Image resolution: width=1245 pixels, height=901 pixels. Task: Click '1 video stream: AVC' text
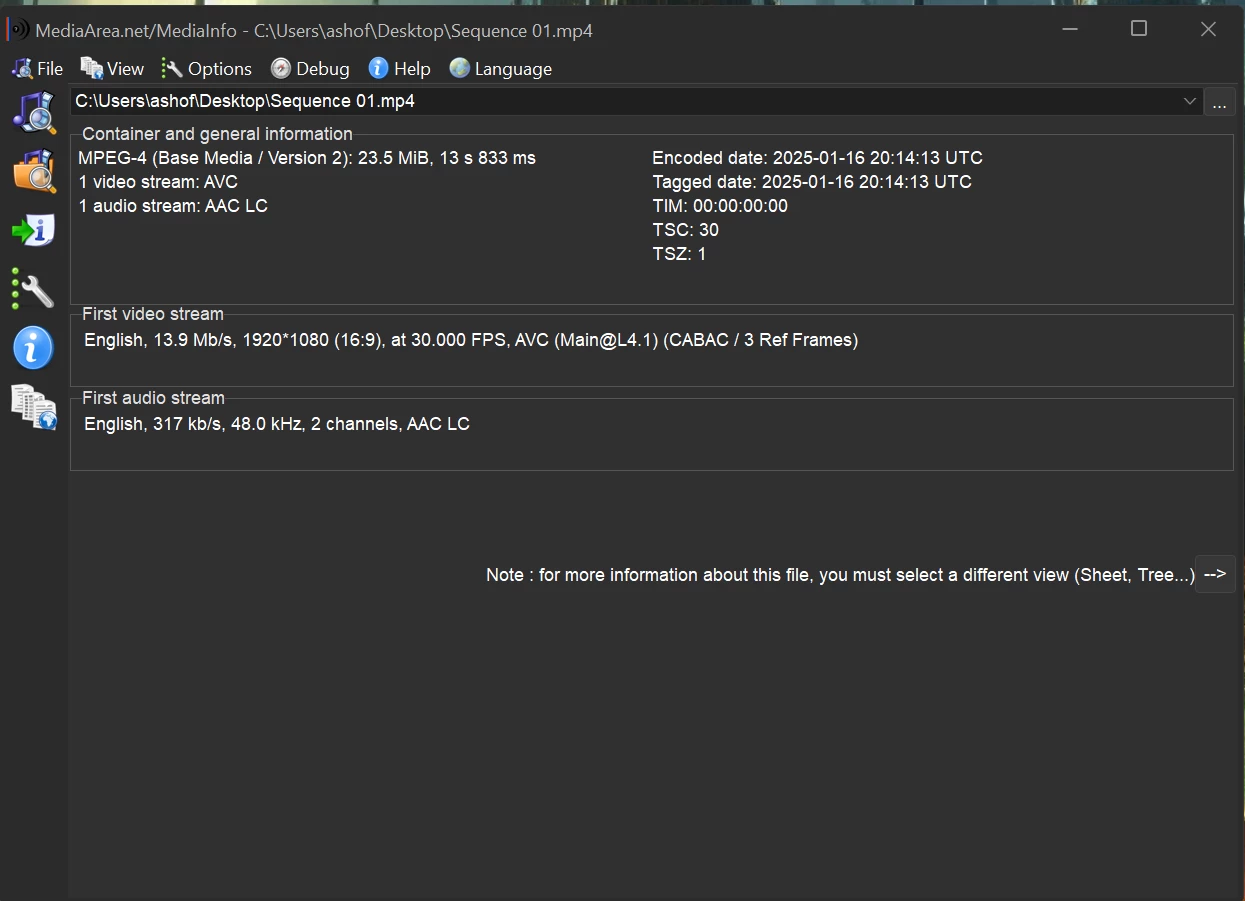point(158,182)
